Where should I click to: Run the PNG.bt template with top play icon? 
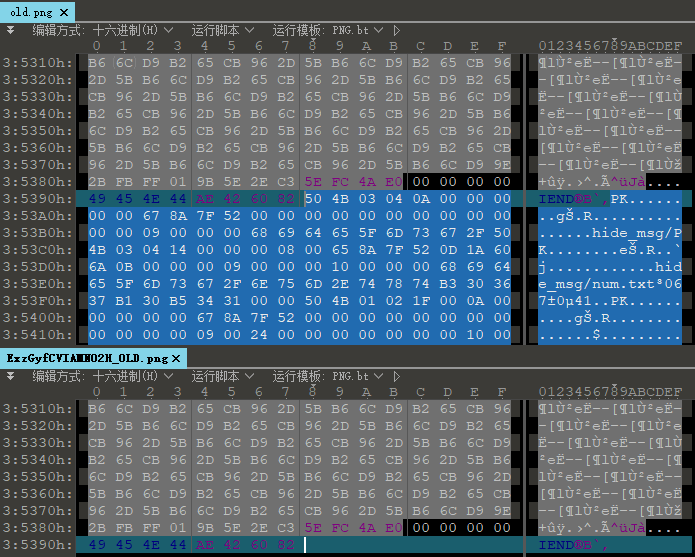[x=397, y=30]
